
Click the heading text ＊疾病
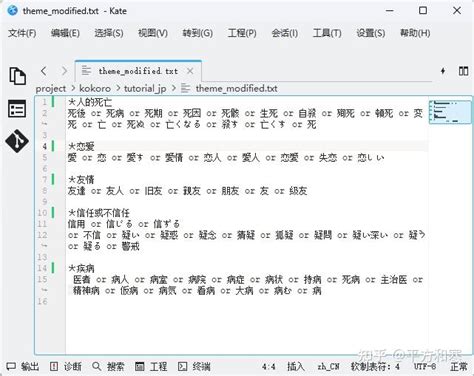coord(81,268)
